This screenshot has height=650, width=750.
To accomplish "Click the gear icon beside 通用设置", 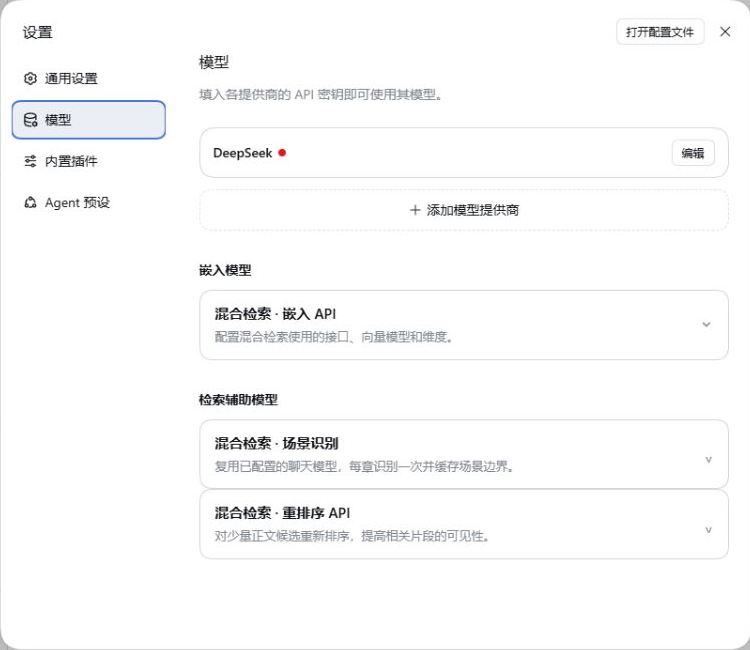I will click(30, 78).
